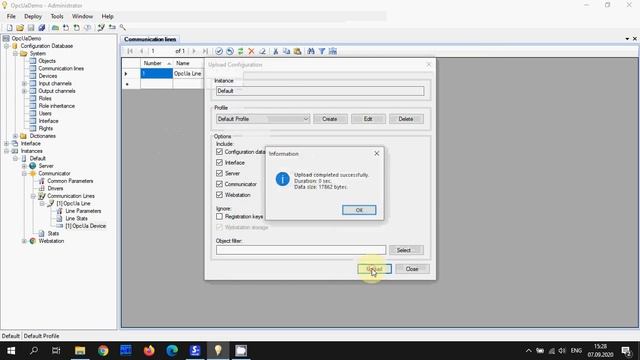Image resolution: width=640 pixels, height=360 pixels.
Task: Click the Filter funnel icon
Action: coord(322,51)
